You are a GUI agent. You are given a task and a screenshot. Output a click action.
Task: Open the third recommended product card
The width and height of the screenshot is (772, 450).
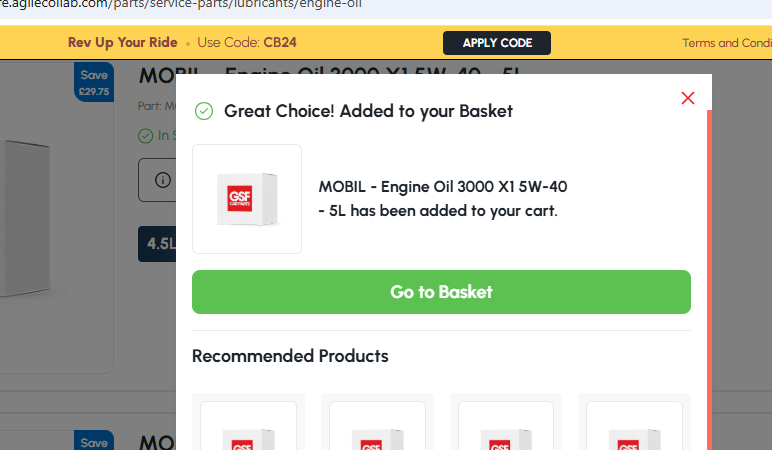pyautogui.click(x=506, y=422)
